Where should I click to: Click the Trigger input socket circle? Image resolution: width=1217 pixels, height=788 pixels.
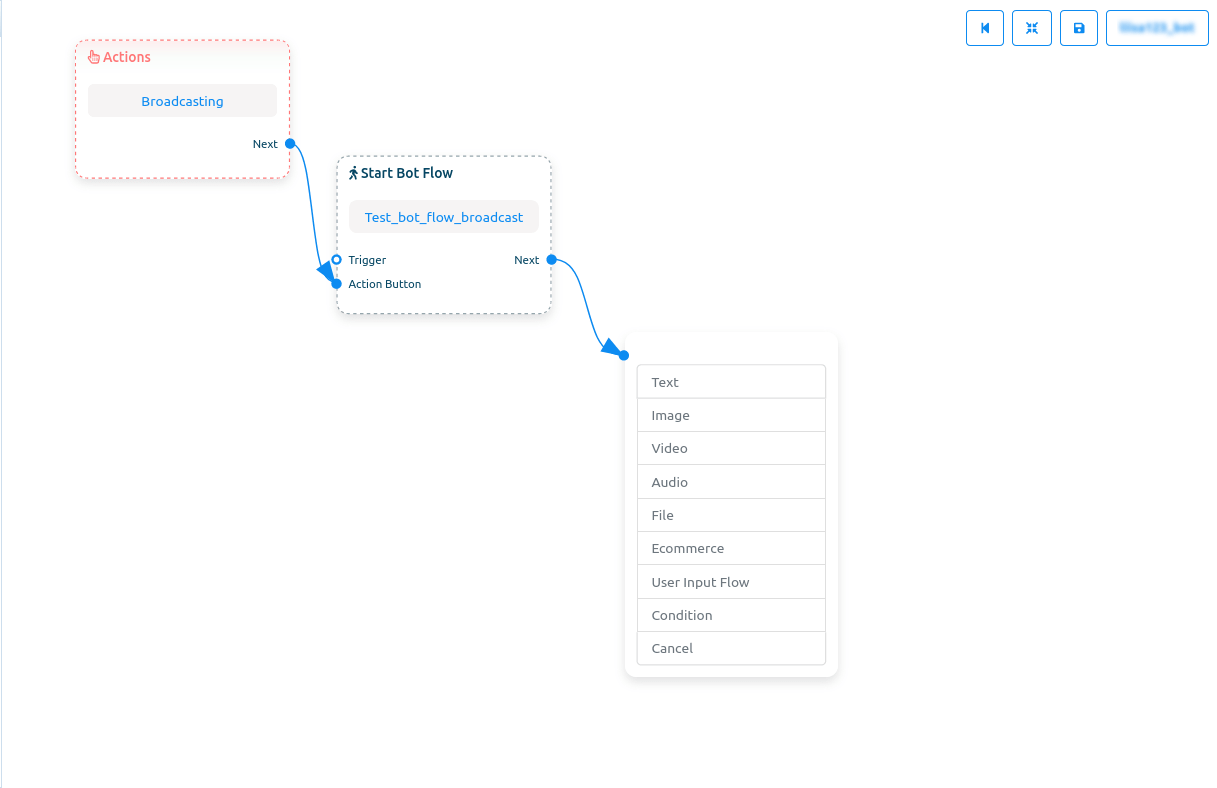337,260
